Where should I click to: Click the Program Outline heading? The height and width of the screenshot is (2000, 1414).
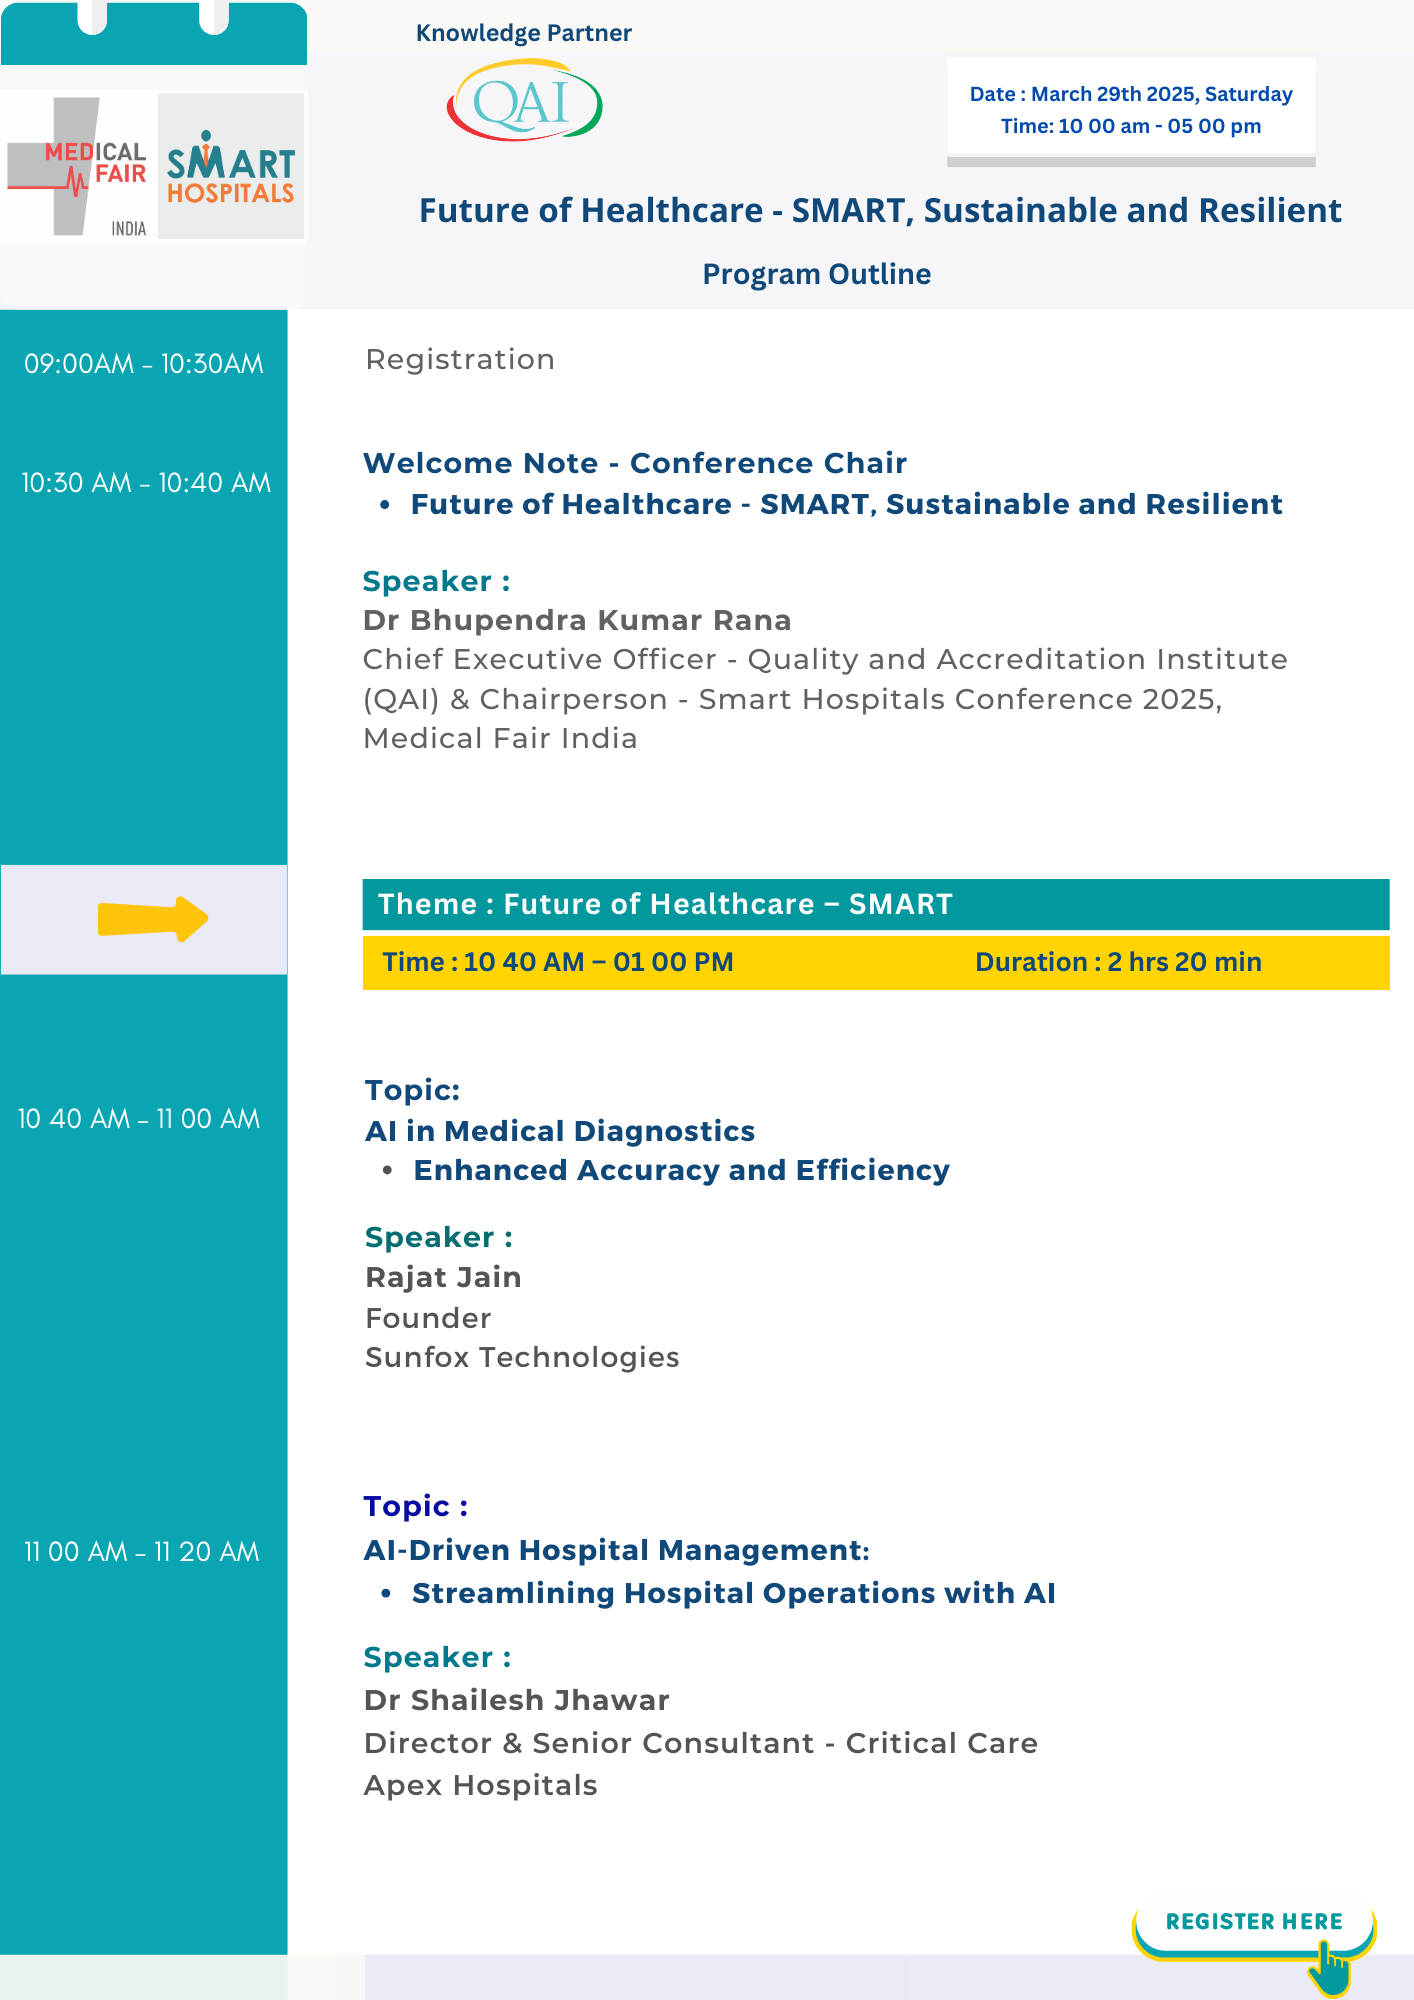click(816, 274)
